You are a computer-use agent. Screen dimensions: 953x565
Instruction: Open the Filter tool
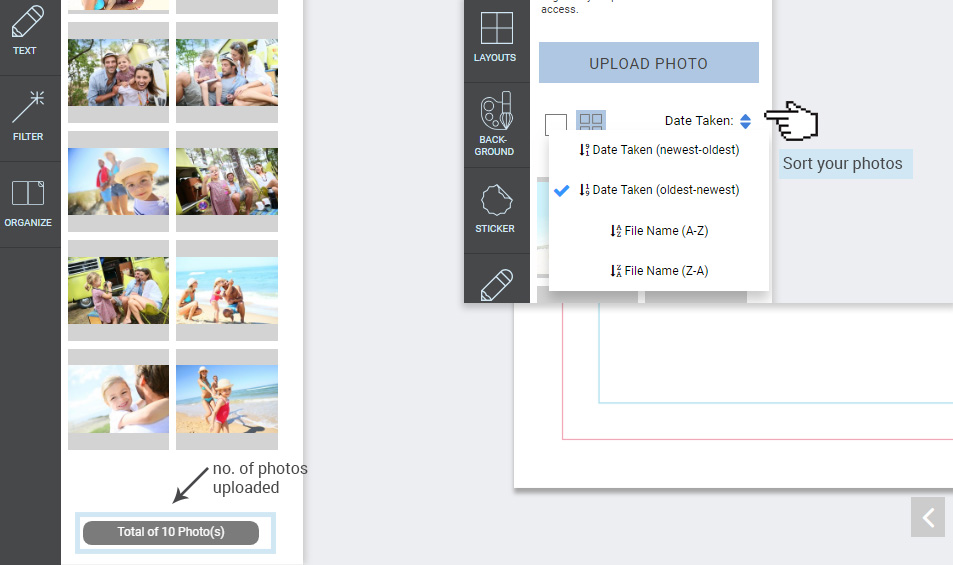tap(27, 117)
